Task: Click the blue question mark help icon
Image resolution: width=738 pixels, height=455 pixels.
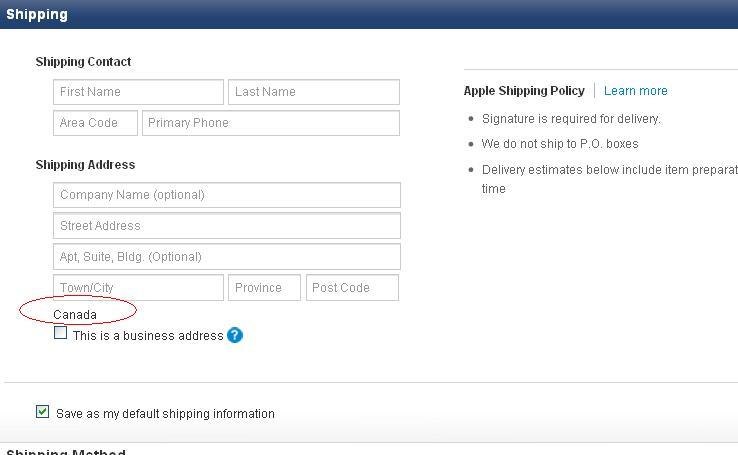Action: click(235, 335)
